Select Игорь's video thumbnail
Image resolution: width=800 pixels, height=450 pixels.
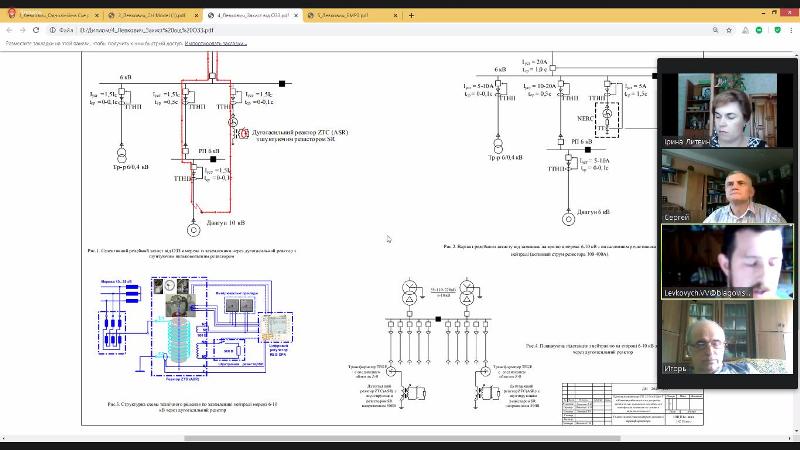click(727, 337)
